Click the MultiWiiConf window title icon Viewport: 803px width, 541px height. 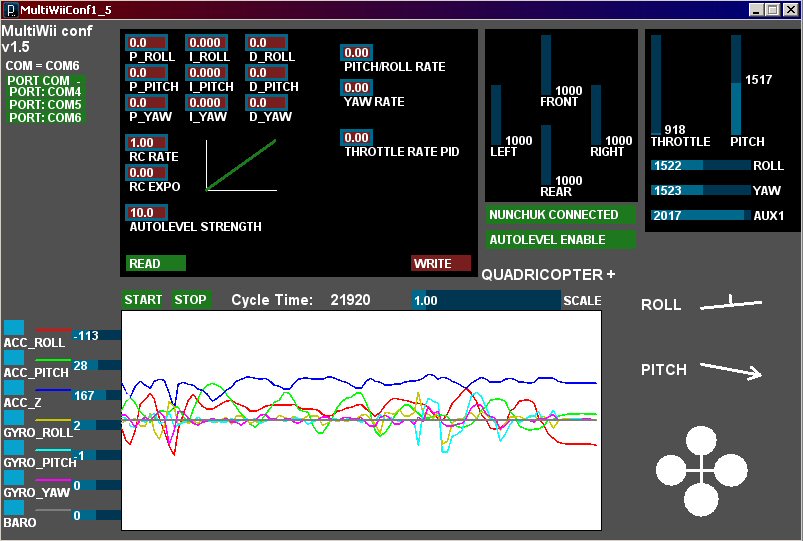pos(11,10)
